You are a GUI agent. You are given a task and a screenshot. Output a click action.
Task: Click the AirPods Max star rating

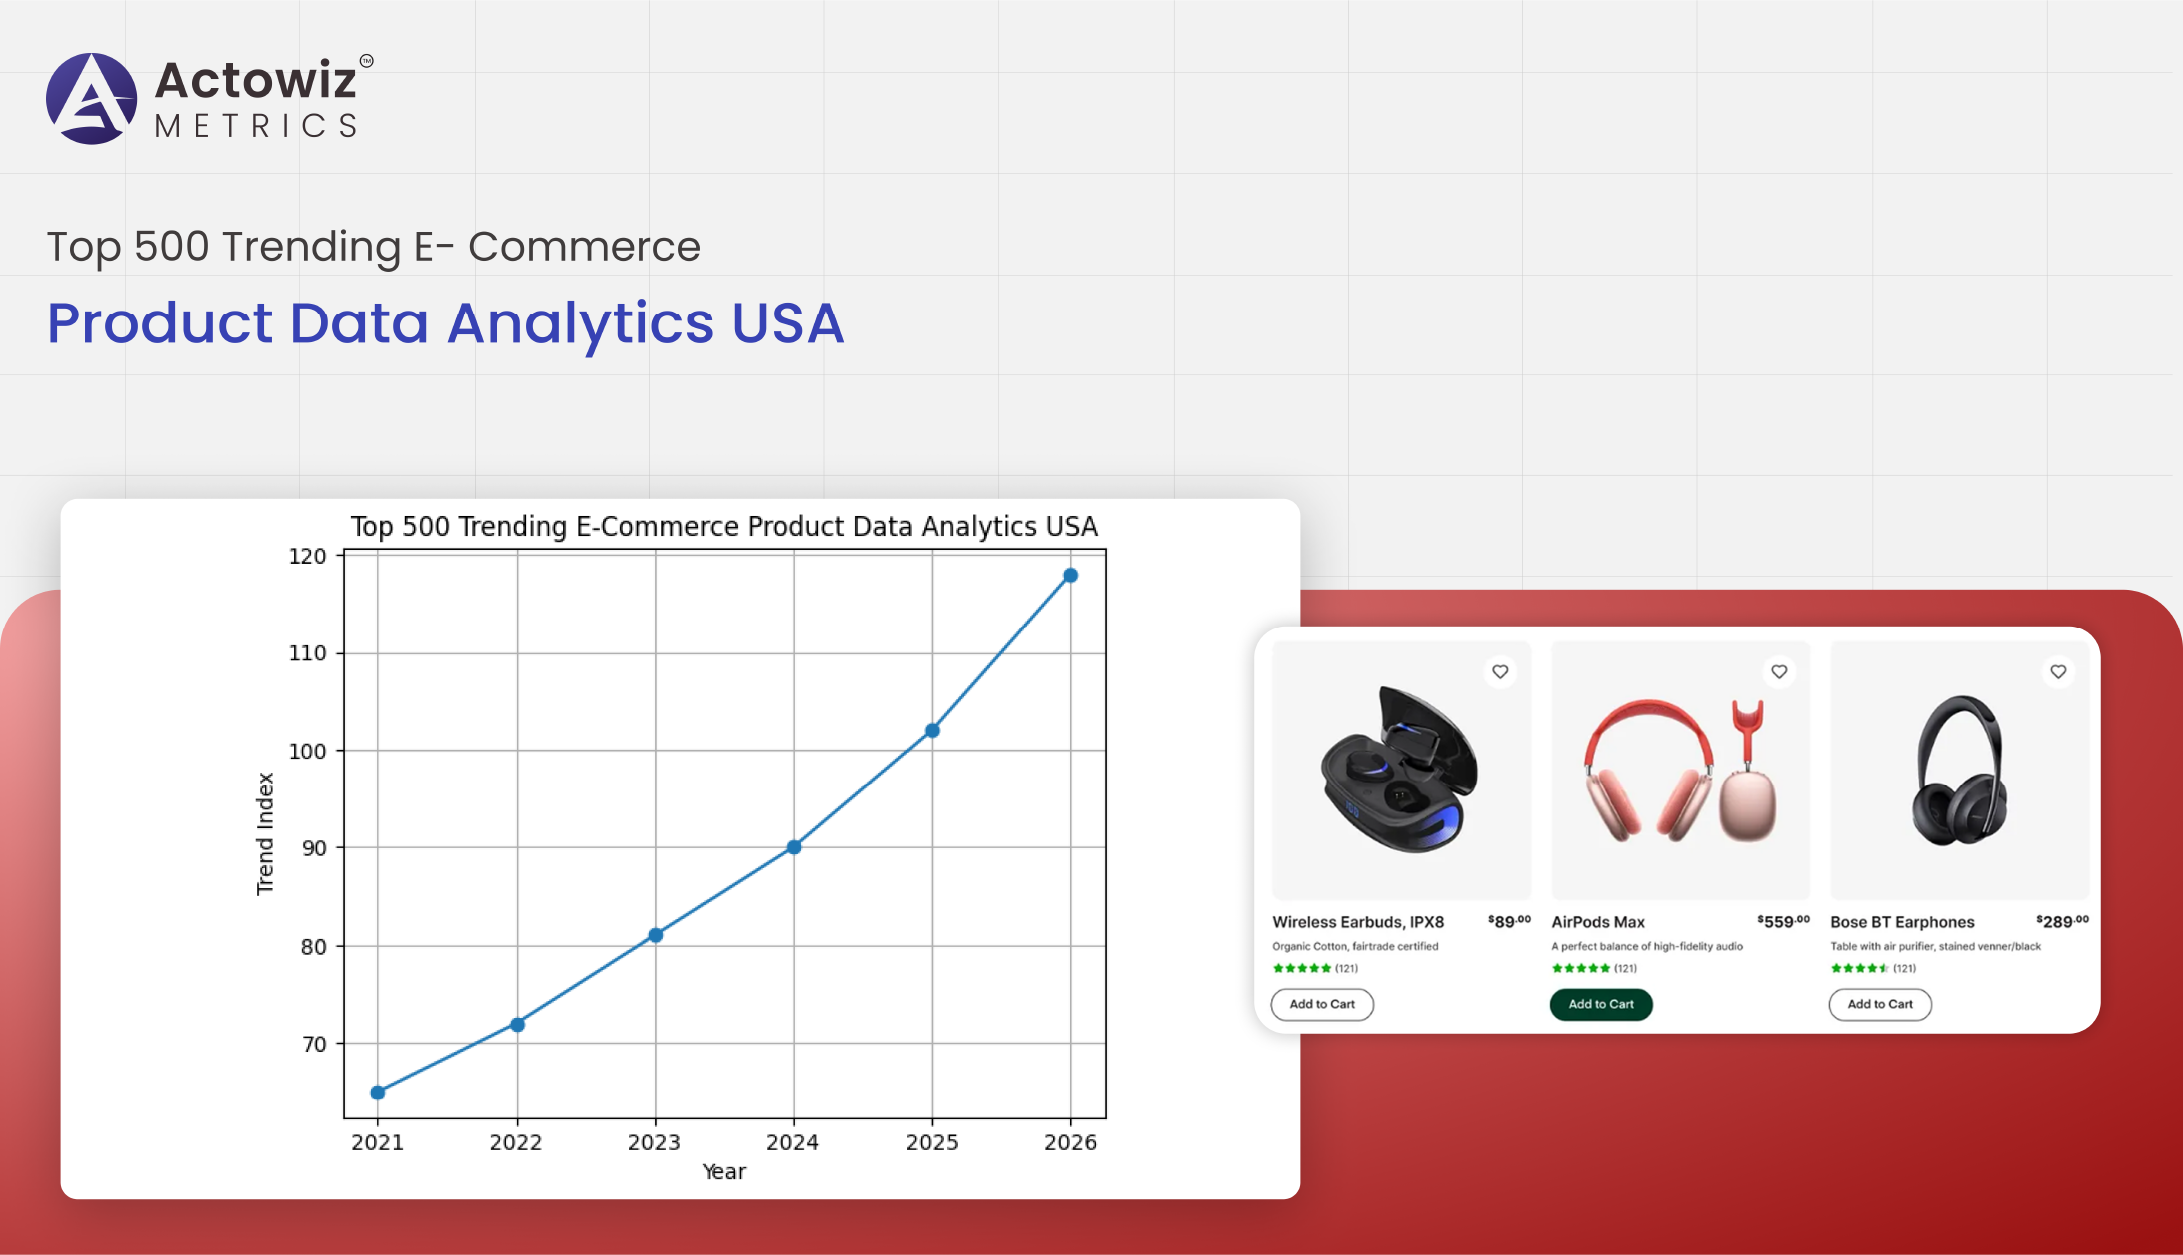click(1580, 968)
